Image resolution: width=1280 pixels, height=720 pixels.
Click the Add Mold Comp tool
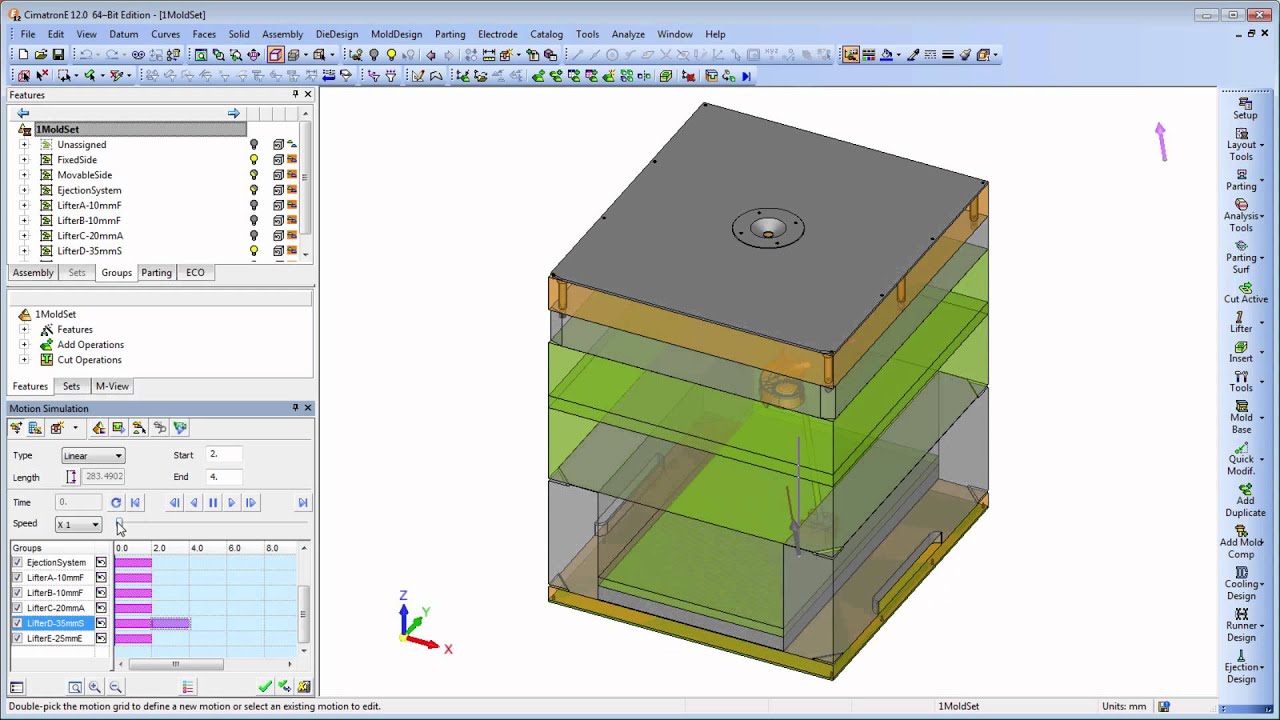[x=1242, y=542]
